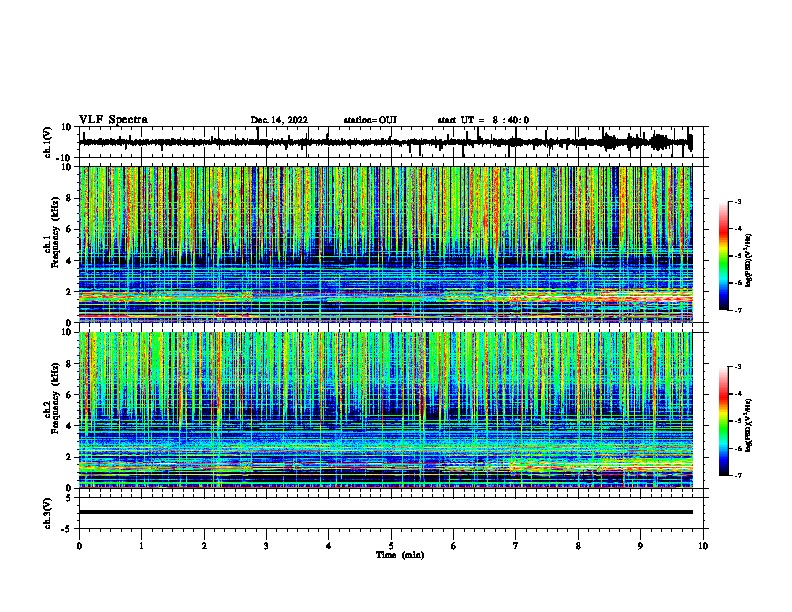This screenshot has height=612, width=792.
Task: Click the "9" tick on the time axis
Action: pyautogui.click(x=640, y=546)
